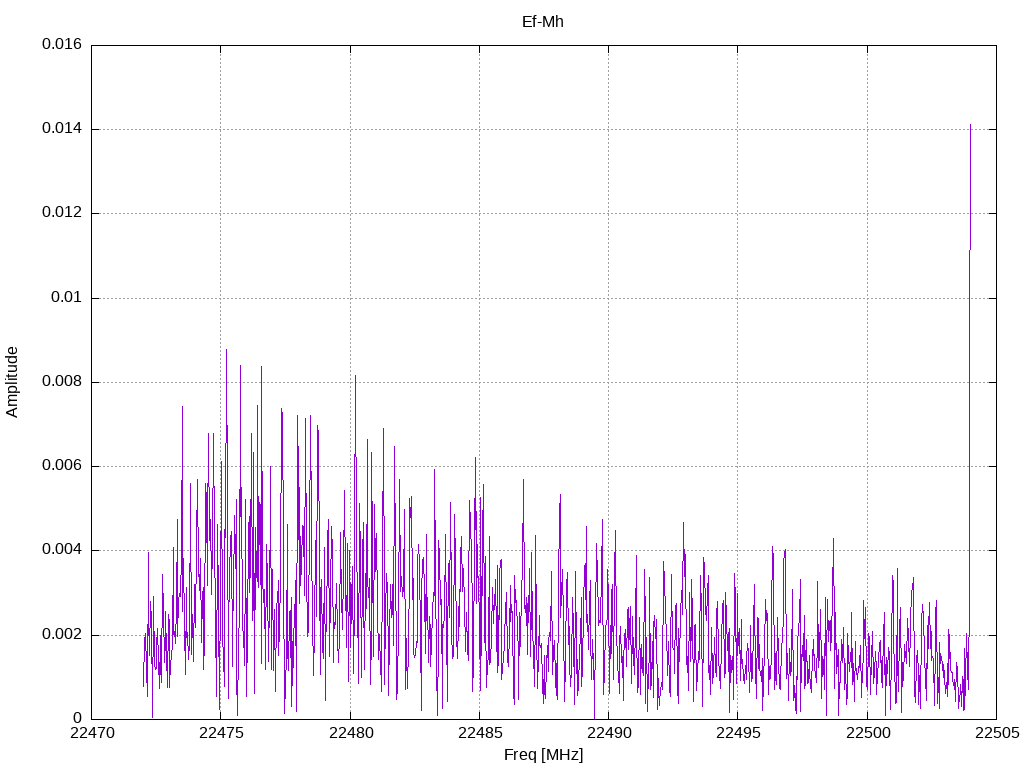The width and height of the screenshot is (1024, 768).
Task: Click the 0.002 y-axis tick label
Action: coord(62,635)
